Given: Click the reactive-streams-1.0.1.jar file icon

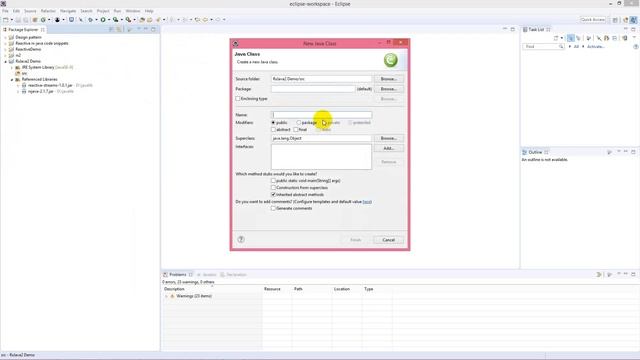Looking at the screenshot, I should (24, 85).
